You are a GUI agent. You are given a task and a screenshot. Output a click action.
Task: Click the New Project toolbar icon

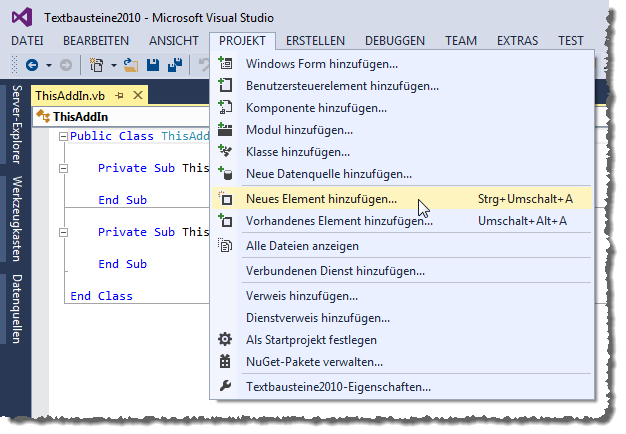tap(96, 65)
